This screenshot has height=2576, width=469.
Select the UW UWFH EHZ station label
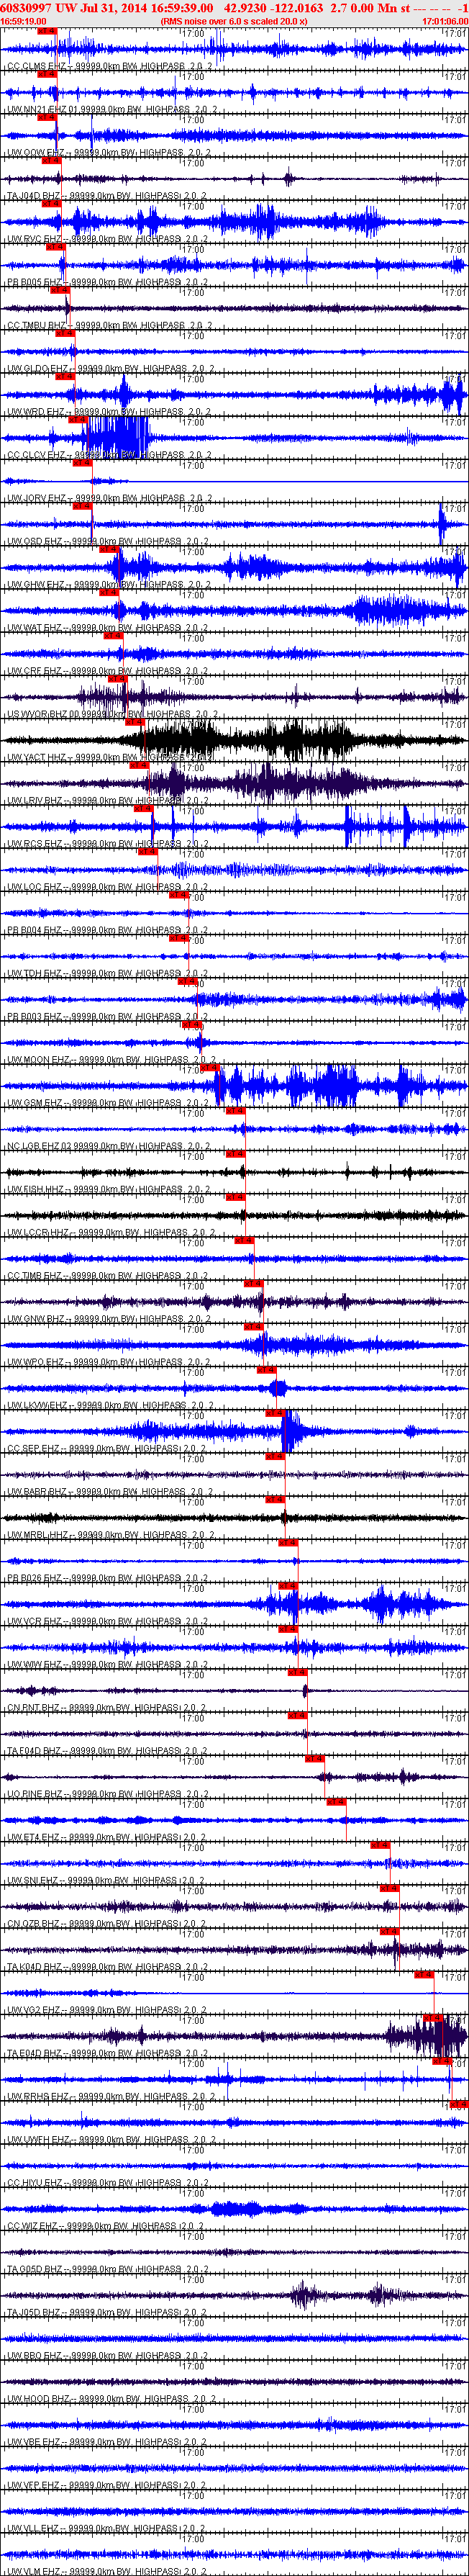pyautogui.click(x=111, y=2138)
